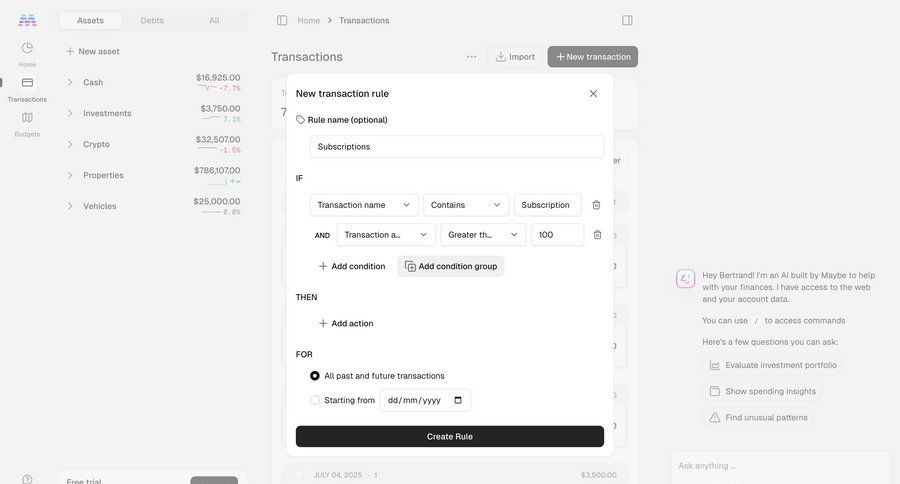Delete the Transaction amount condition
The height and width of the screenshot is (484, 900).
[x=598, y=235]
